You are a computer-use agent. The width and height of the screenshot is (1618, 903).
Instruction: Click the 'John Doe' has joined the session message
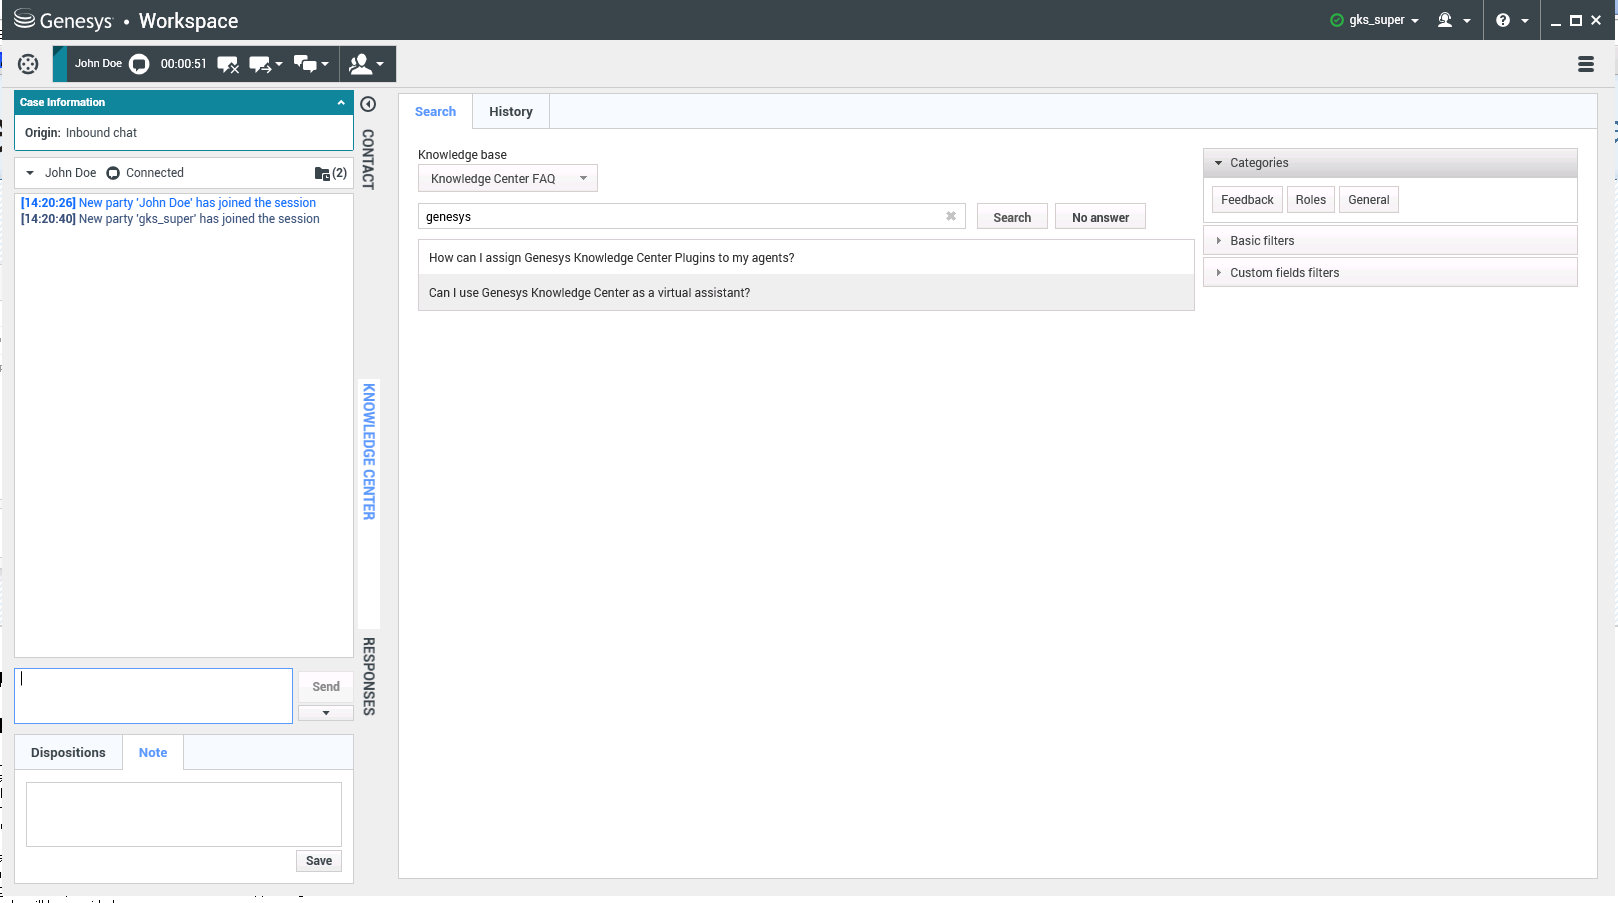[168, 203]
